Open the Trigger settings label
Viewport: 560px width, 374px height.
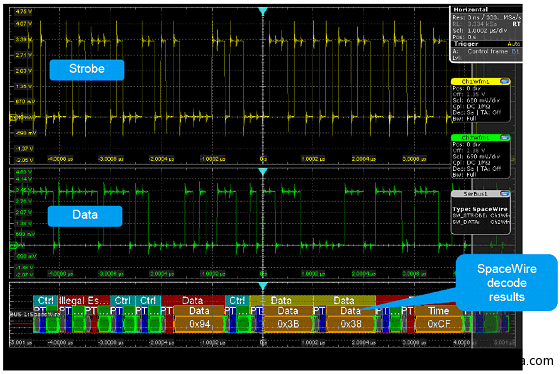click(x=466, y=44)
